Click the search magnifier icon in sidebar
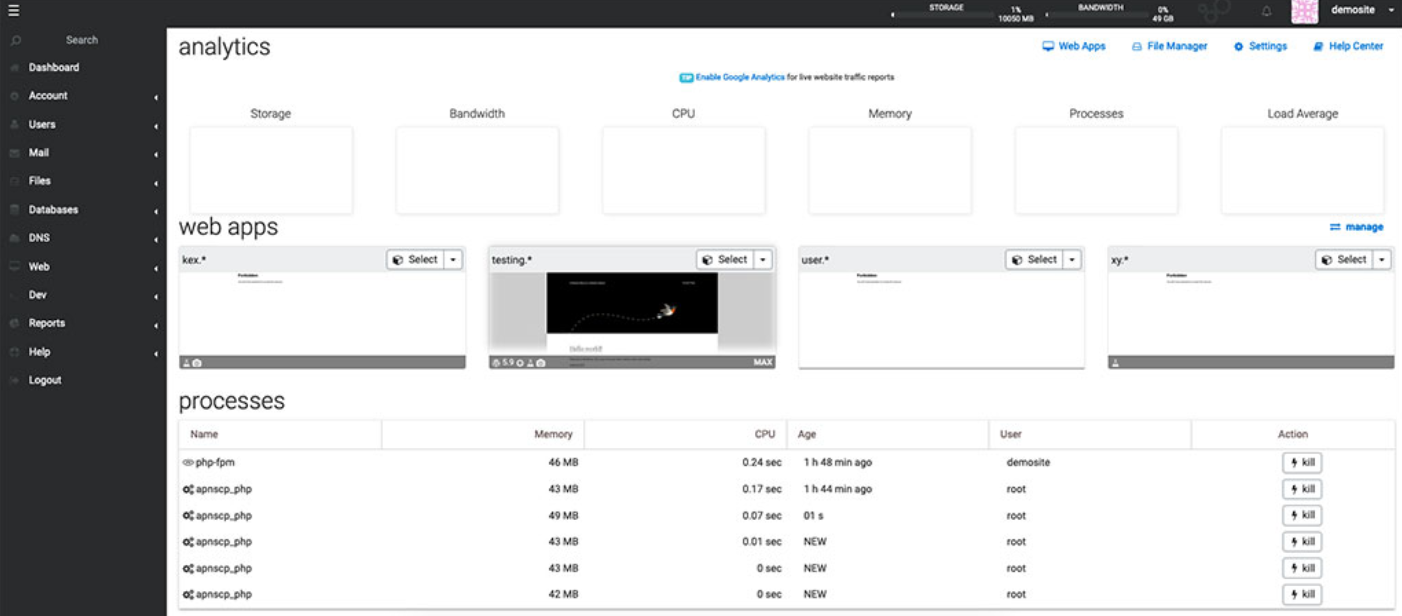Viewport: 1402px width, 616px height. pyautogui.click(x=13, y=40)
